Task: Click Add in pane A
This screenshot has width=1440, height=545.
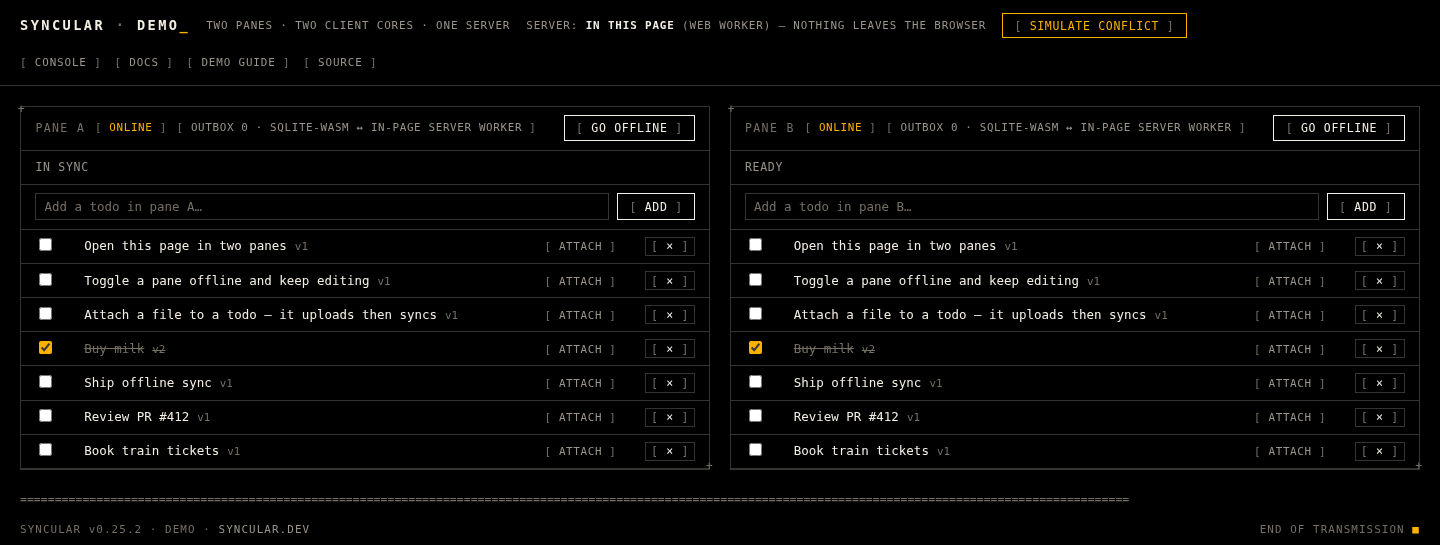Action: (656, 207)
